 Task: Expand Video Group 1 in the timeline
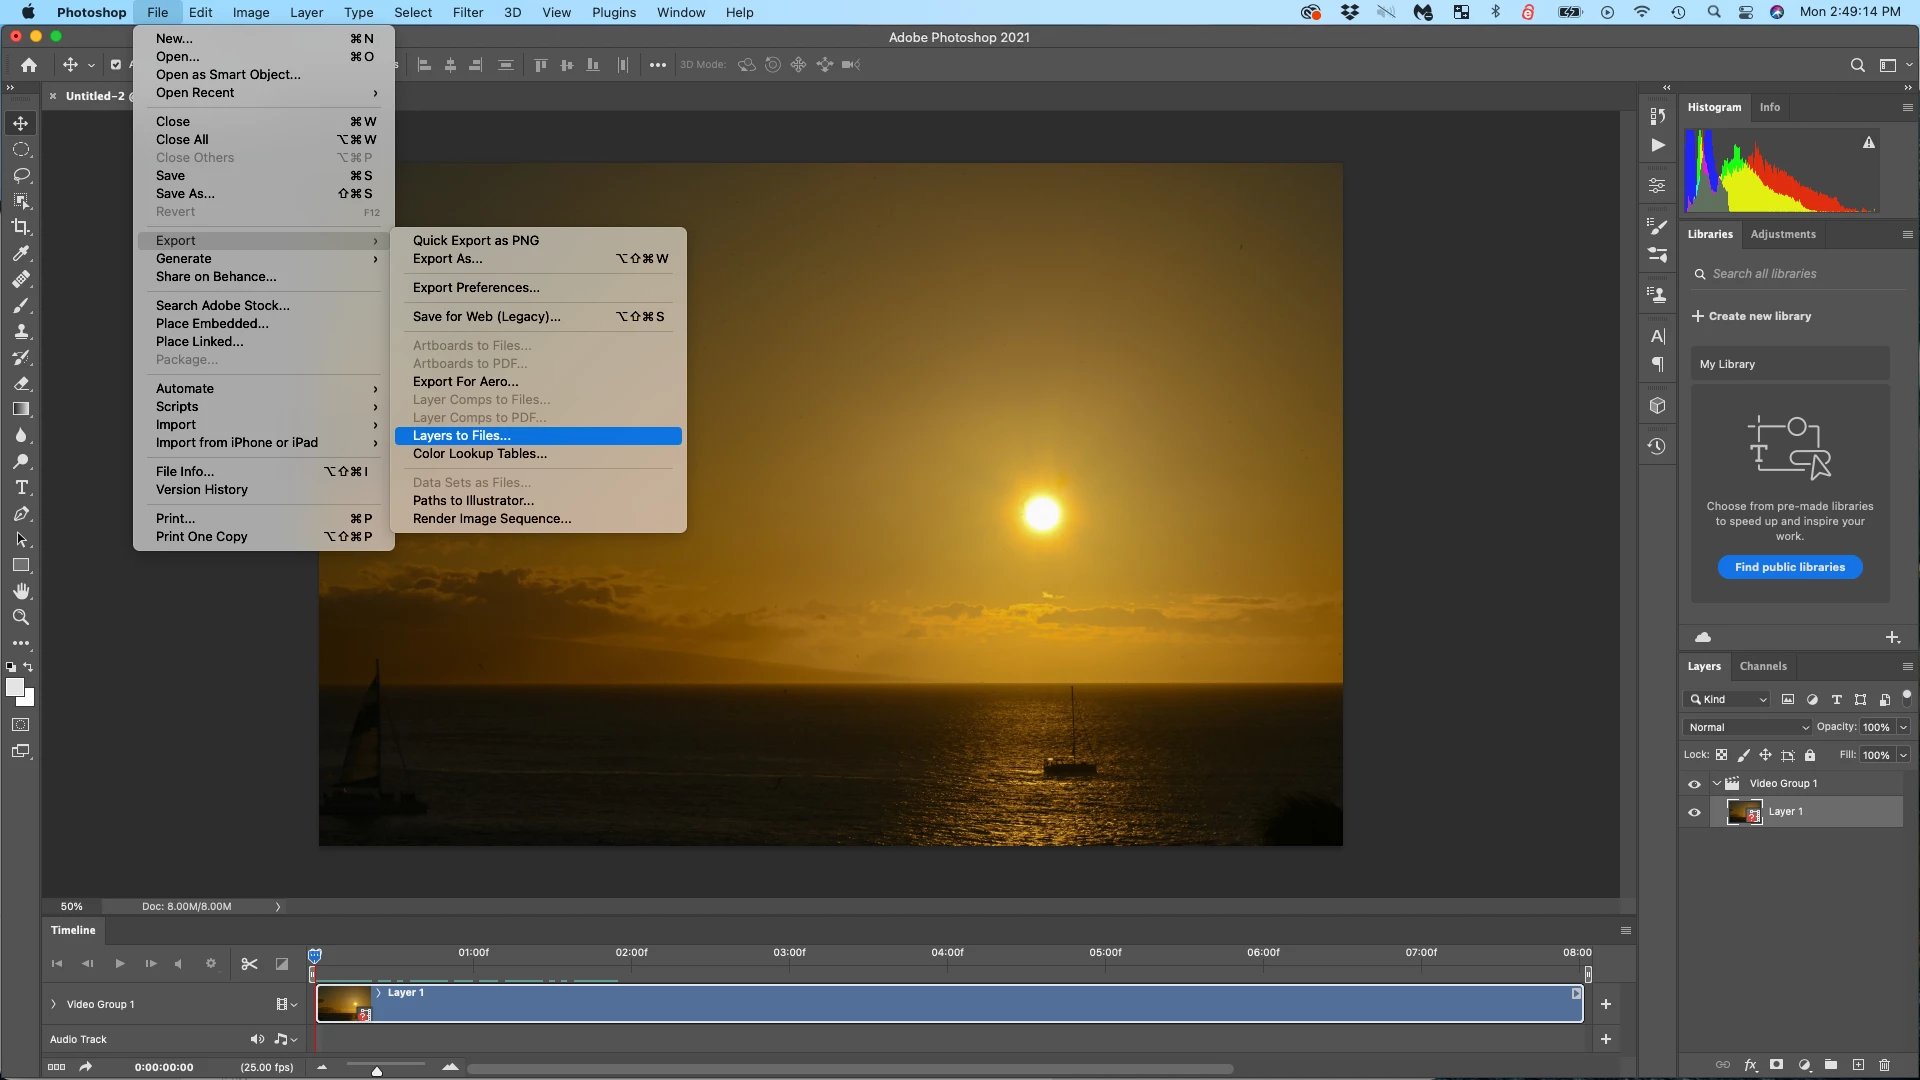tap(54, 1004)
